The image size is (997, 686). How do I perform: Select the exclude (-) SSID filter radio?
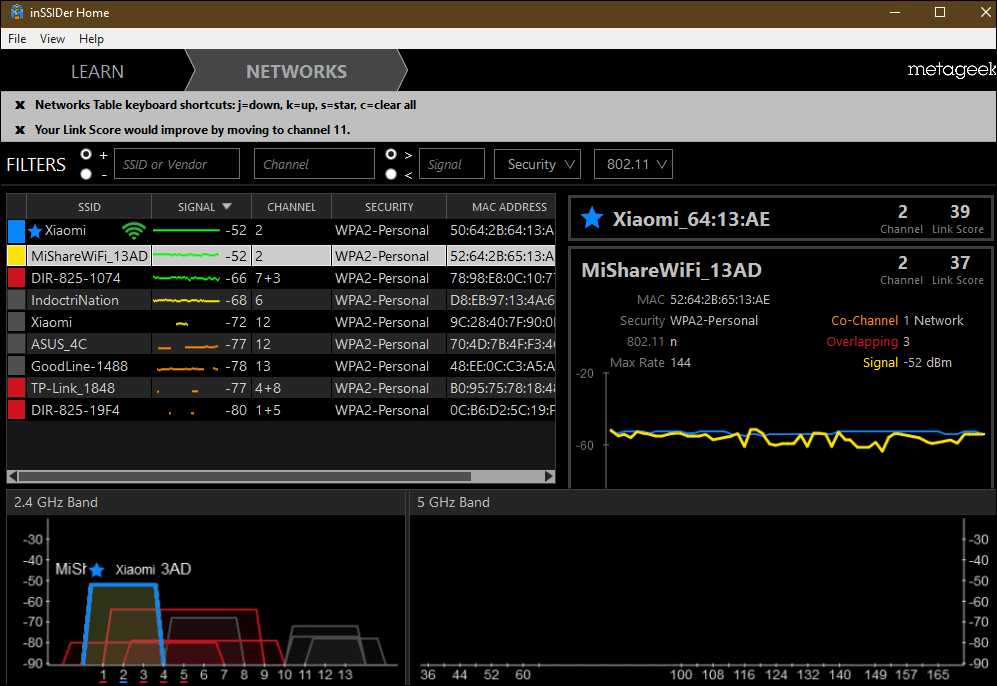[86, 174]
